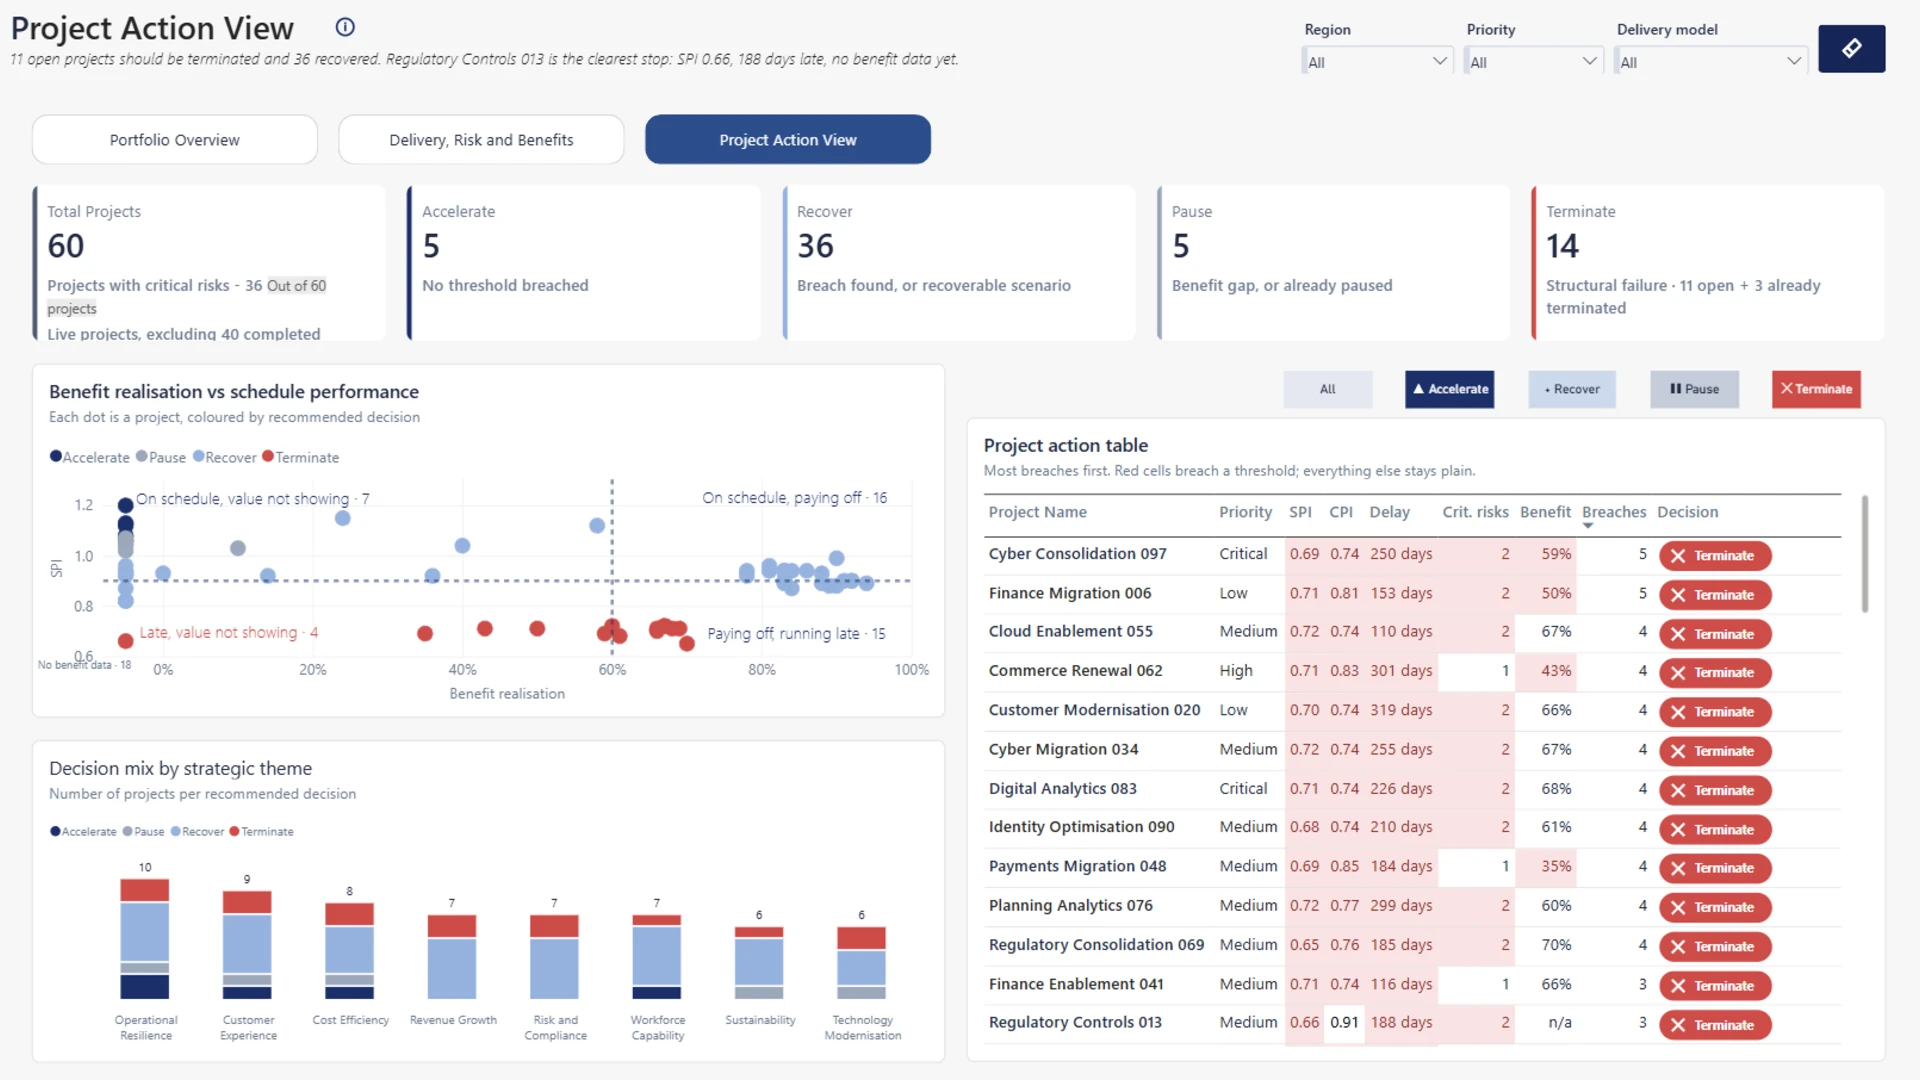Click the Terminate legend swatch in the scatter chart
This screenshot has height=1080, width=1920.
(x=267, y=457)
